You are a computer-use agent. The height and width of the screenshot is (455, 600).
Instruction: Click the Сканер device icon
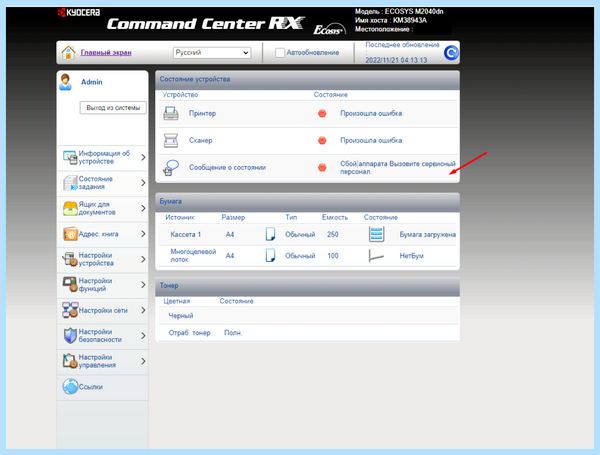pyautogui.click(x=171, y=140)
